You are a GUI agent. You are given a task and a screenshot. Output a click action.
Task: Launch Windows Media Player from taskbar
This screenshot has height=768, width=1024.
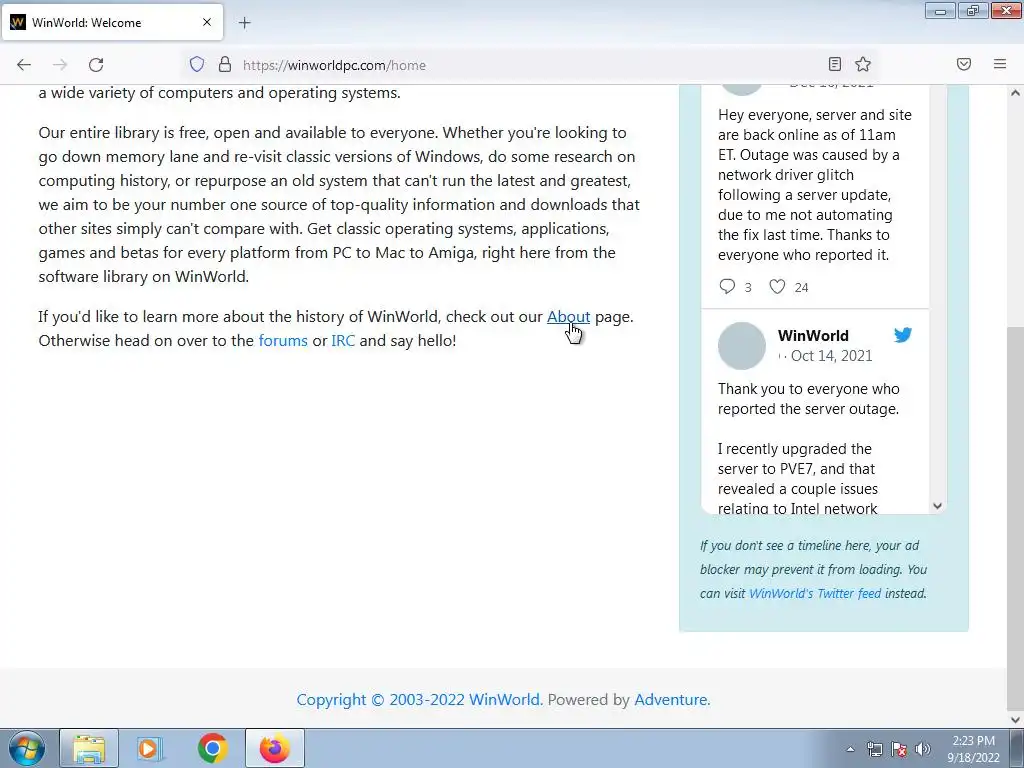pos(150,748)
